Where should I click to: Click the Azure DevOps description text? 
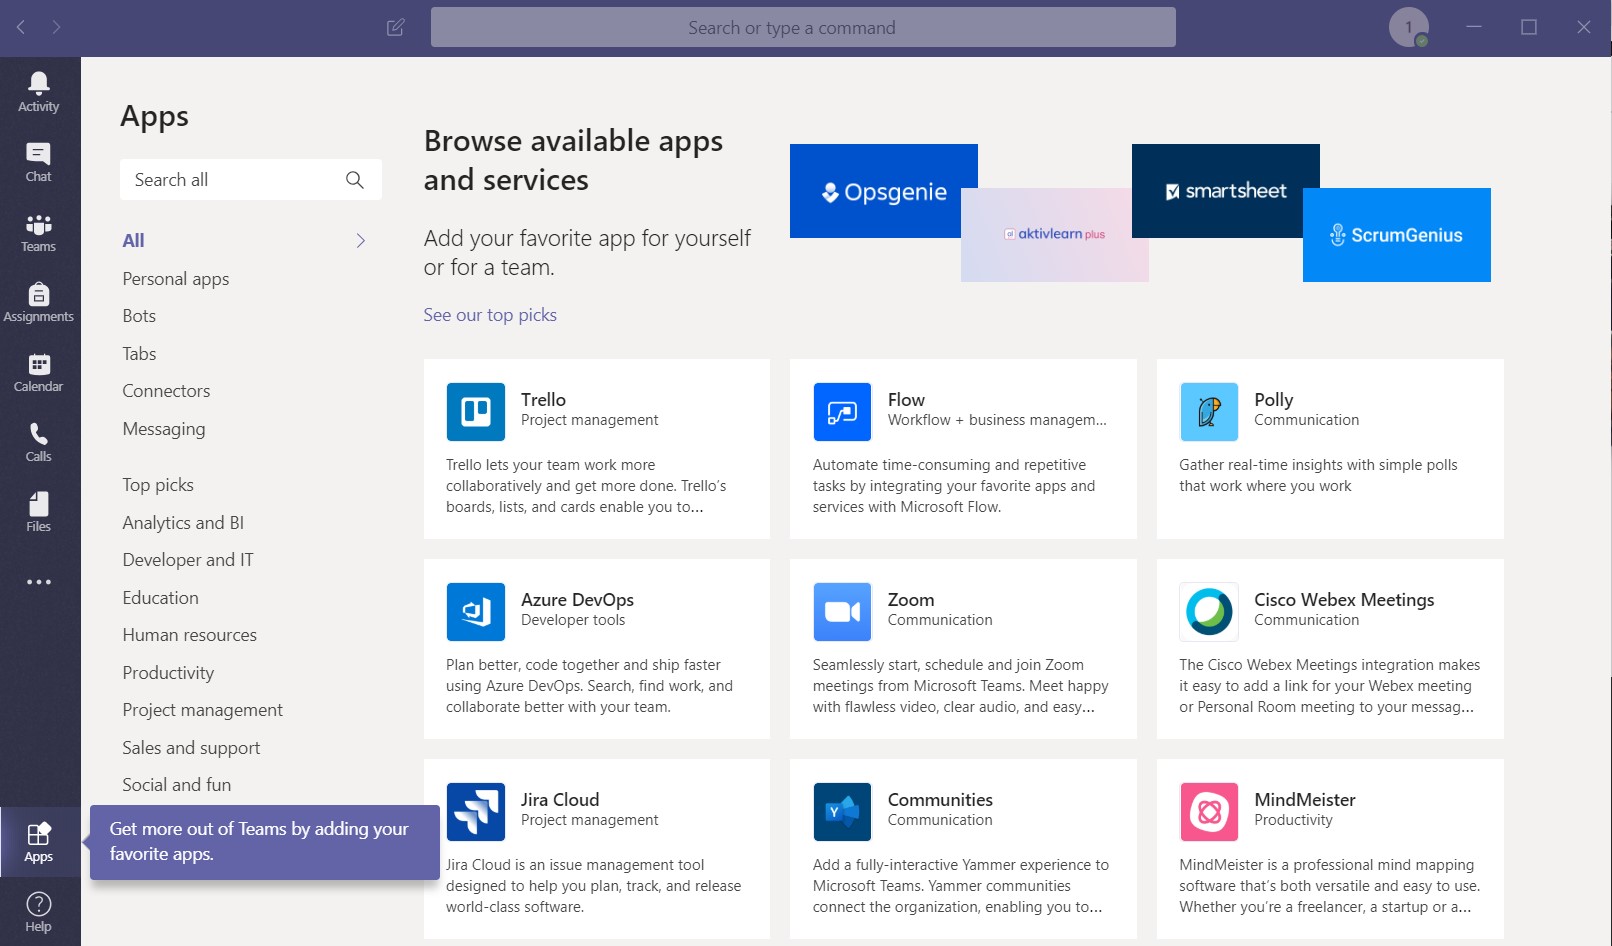[x=589, y=686]
